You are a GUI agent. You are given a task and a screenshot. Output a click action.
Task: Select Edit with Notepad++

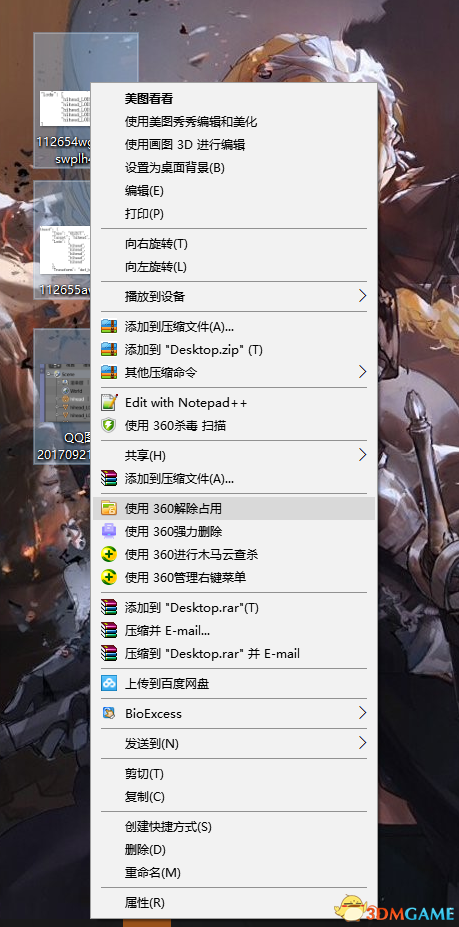coord(234,403)
